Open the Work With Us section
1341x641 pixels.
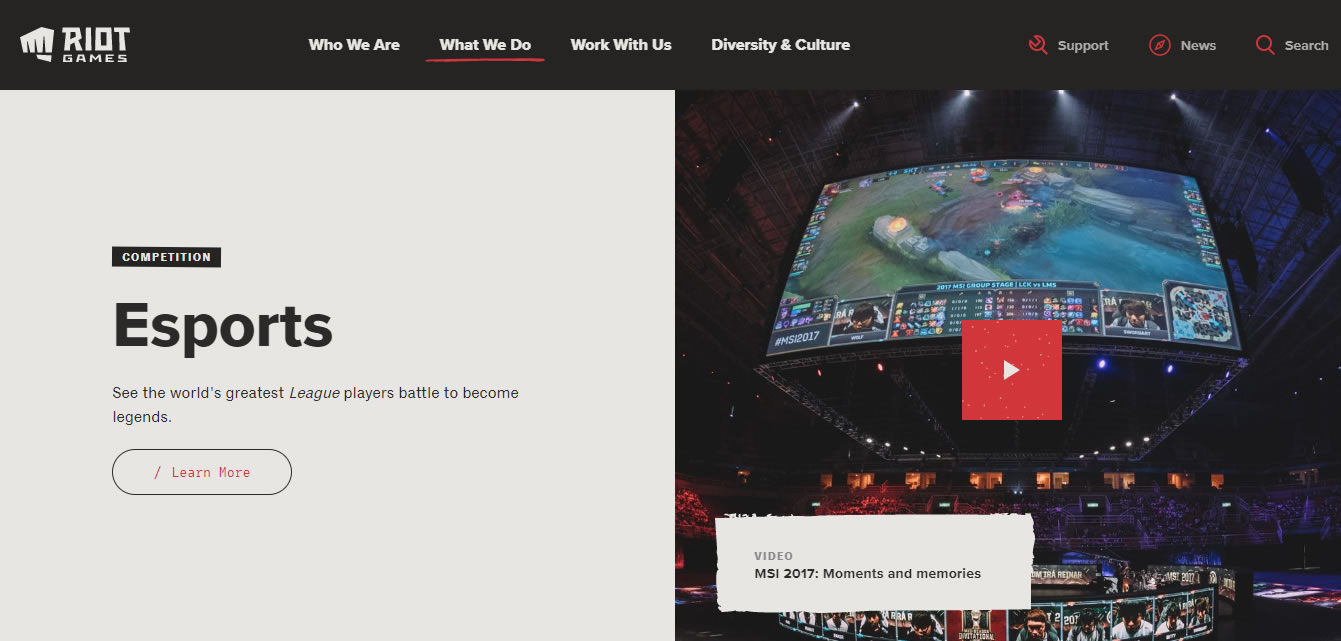click(x=621, y=44)
